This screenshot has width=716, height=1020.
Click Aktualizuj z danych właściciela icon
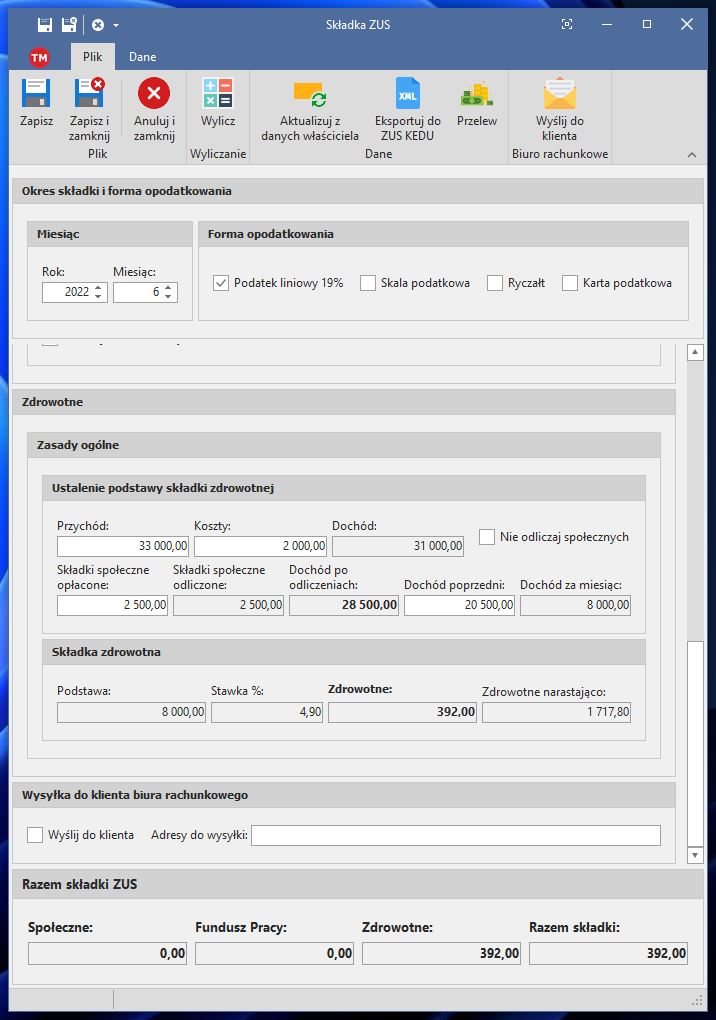[x=309, y=95]
